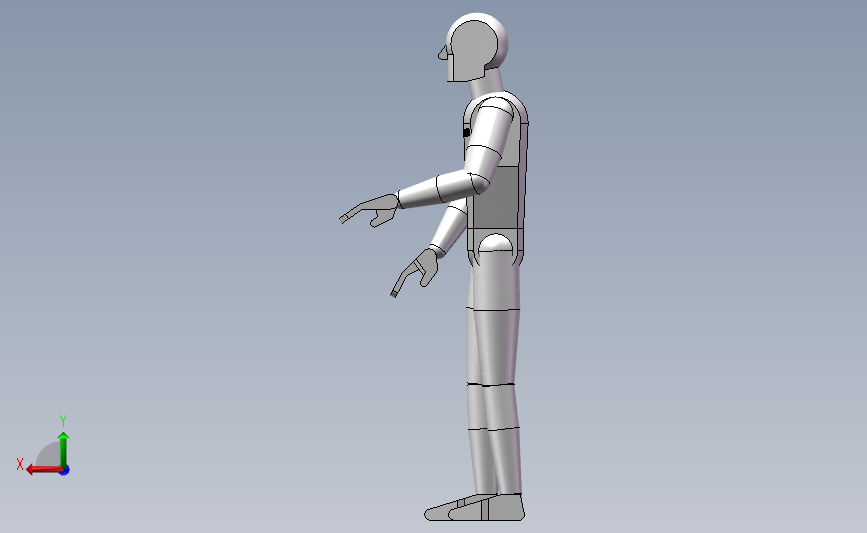
Task: Select the mannequin's raised upper hand
Action: click(369, 211)
